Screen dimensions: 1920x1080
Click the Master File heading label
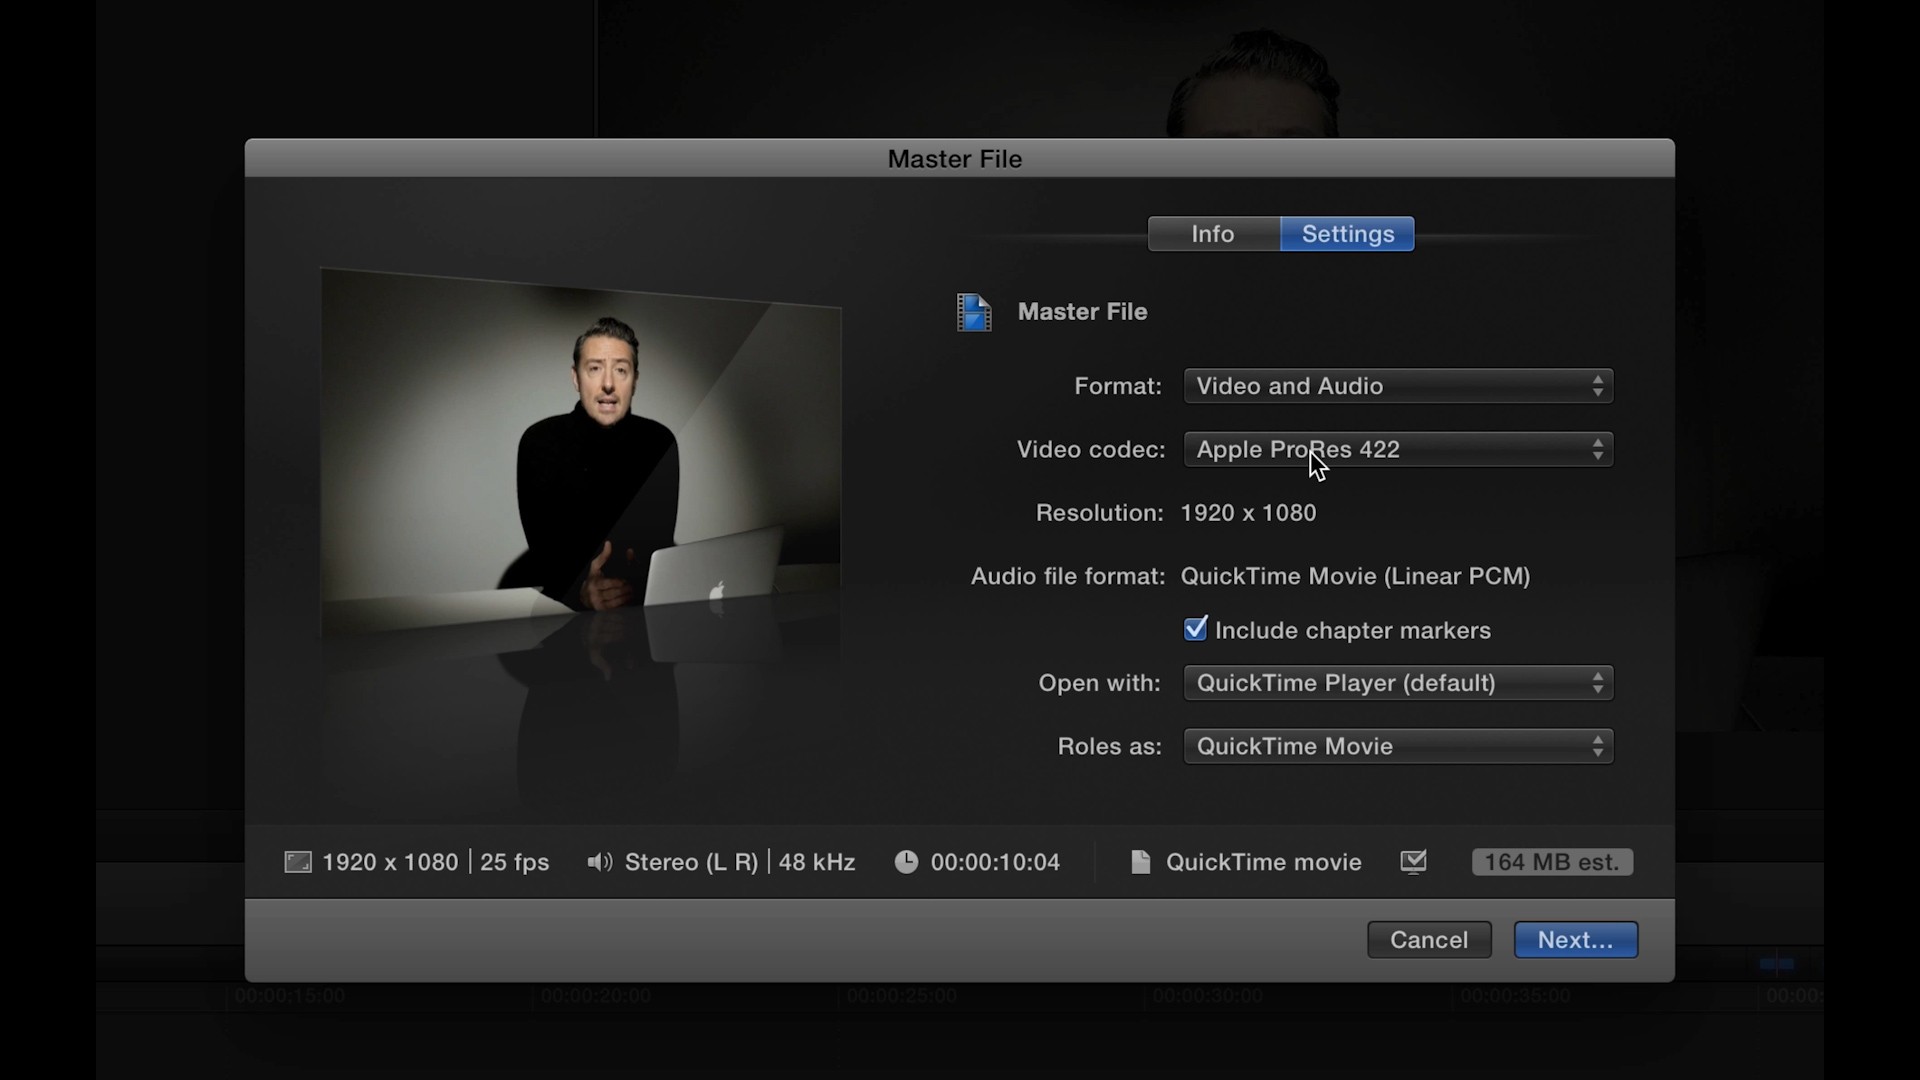(x=1082, y=312)
